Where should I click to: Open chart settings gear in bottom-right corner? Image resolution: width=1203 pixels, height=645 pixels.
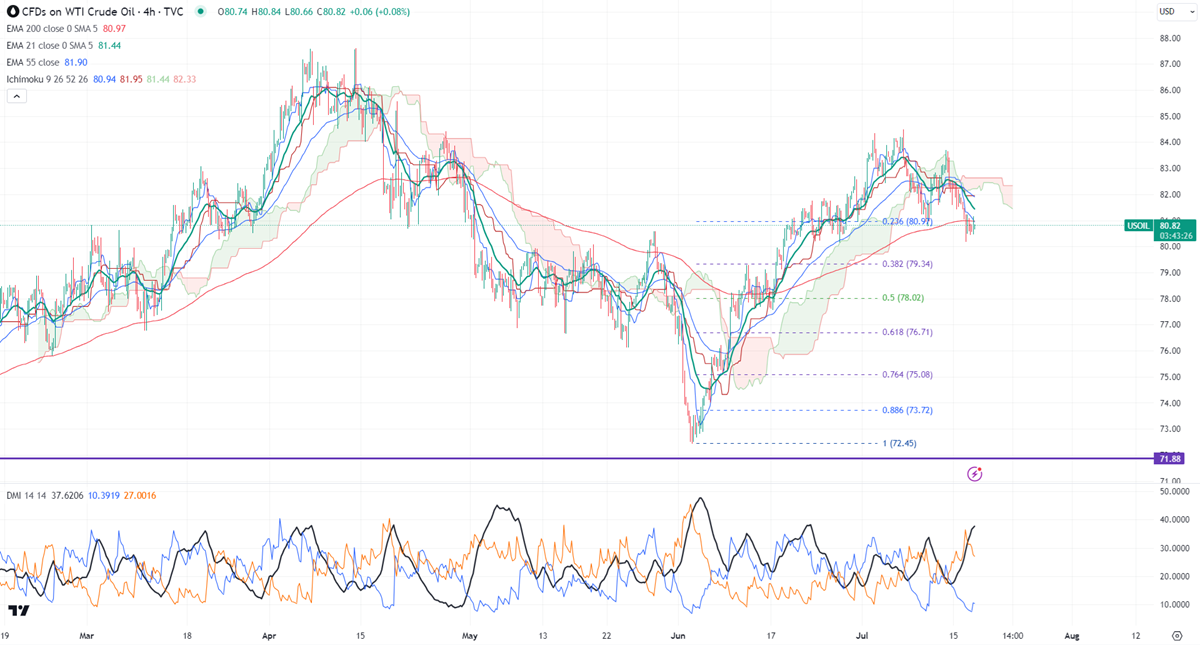click(1177, 635)
